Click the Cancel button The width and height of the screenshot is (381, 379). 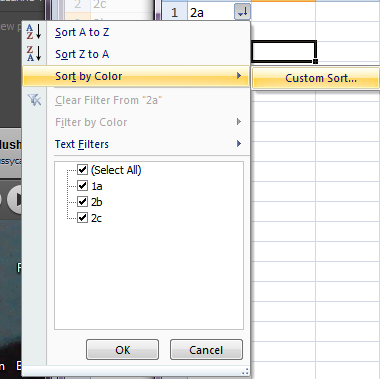[x=206, y=350]
